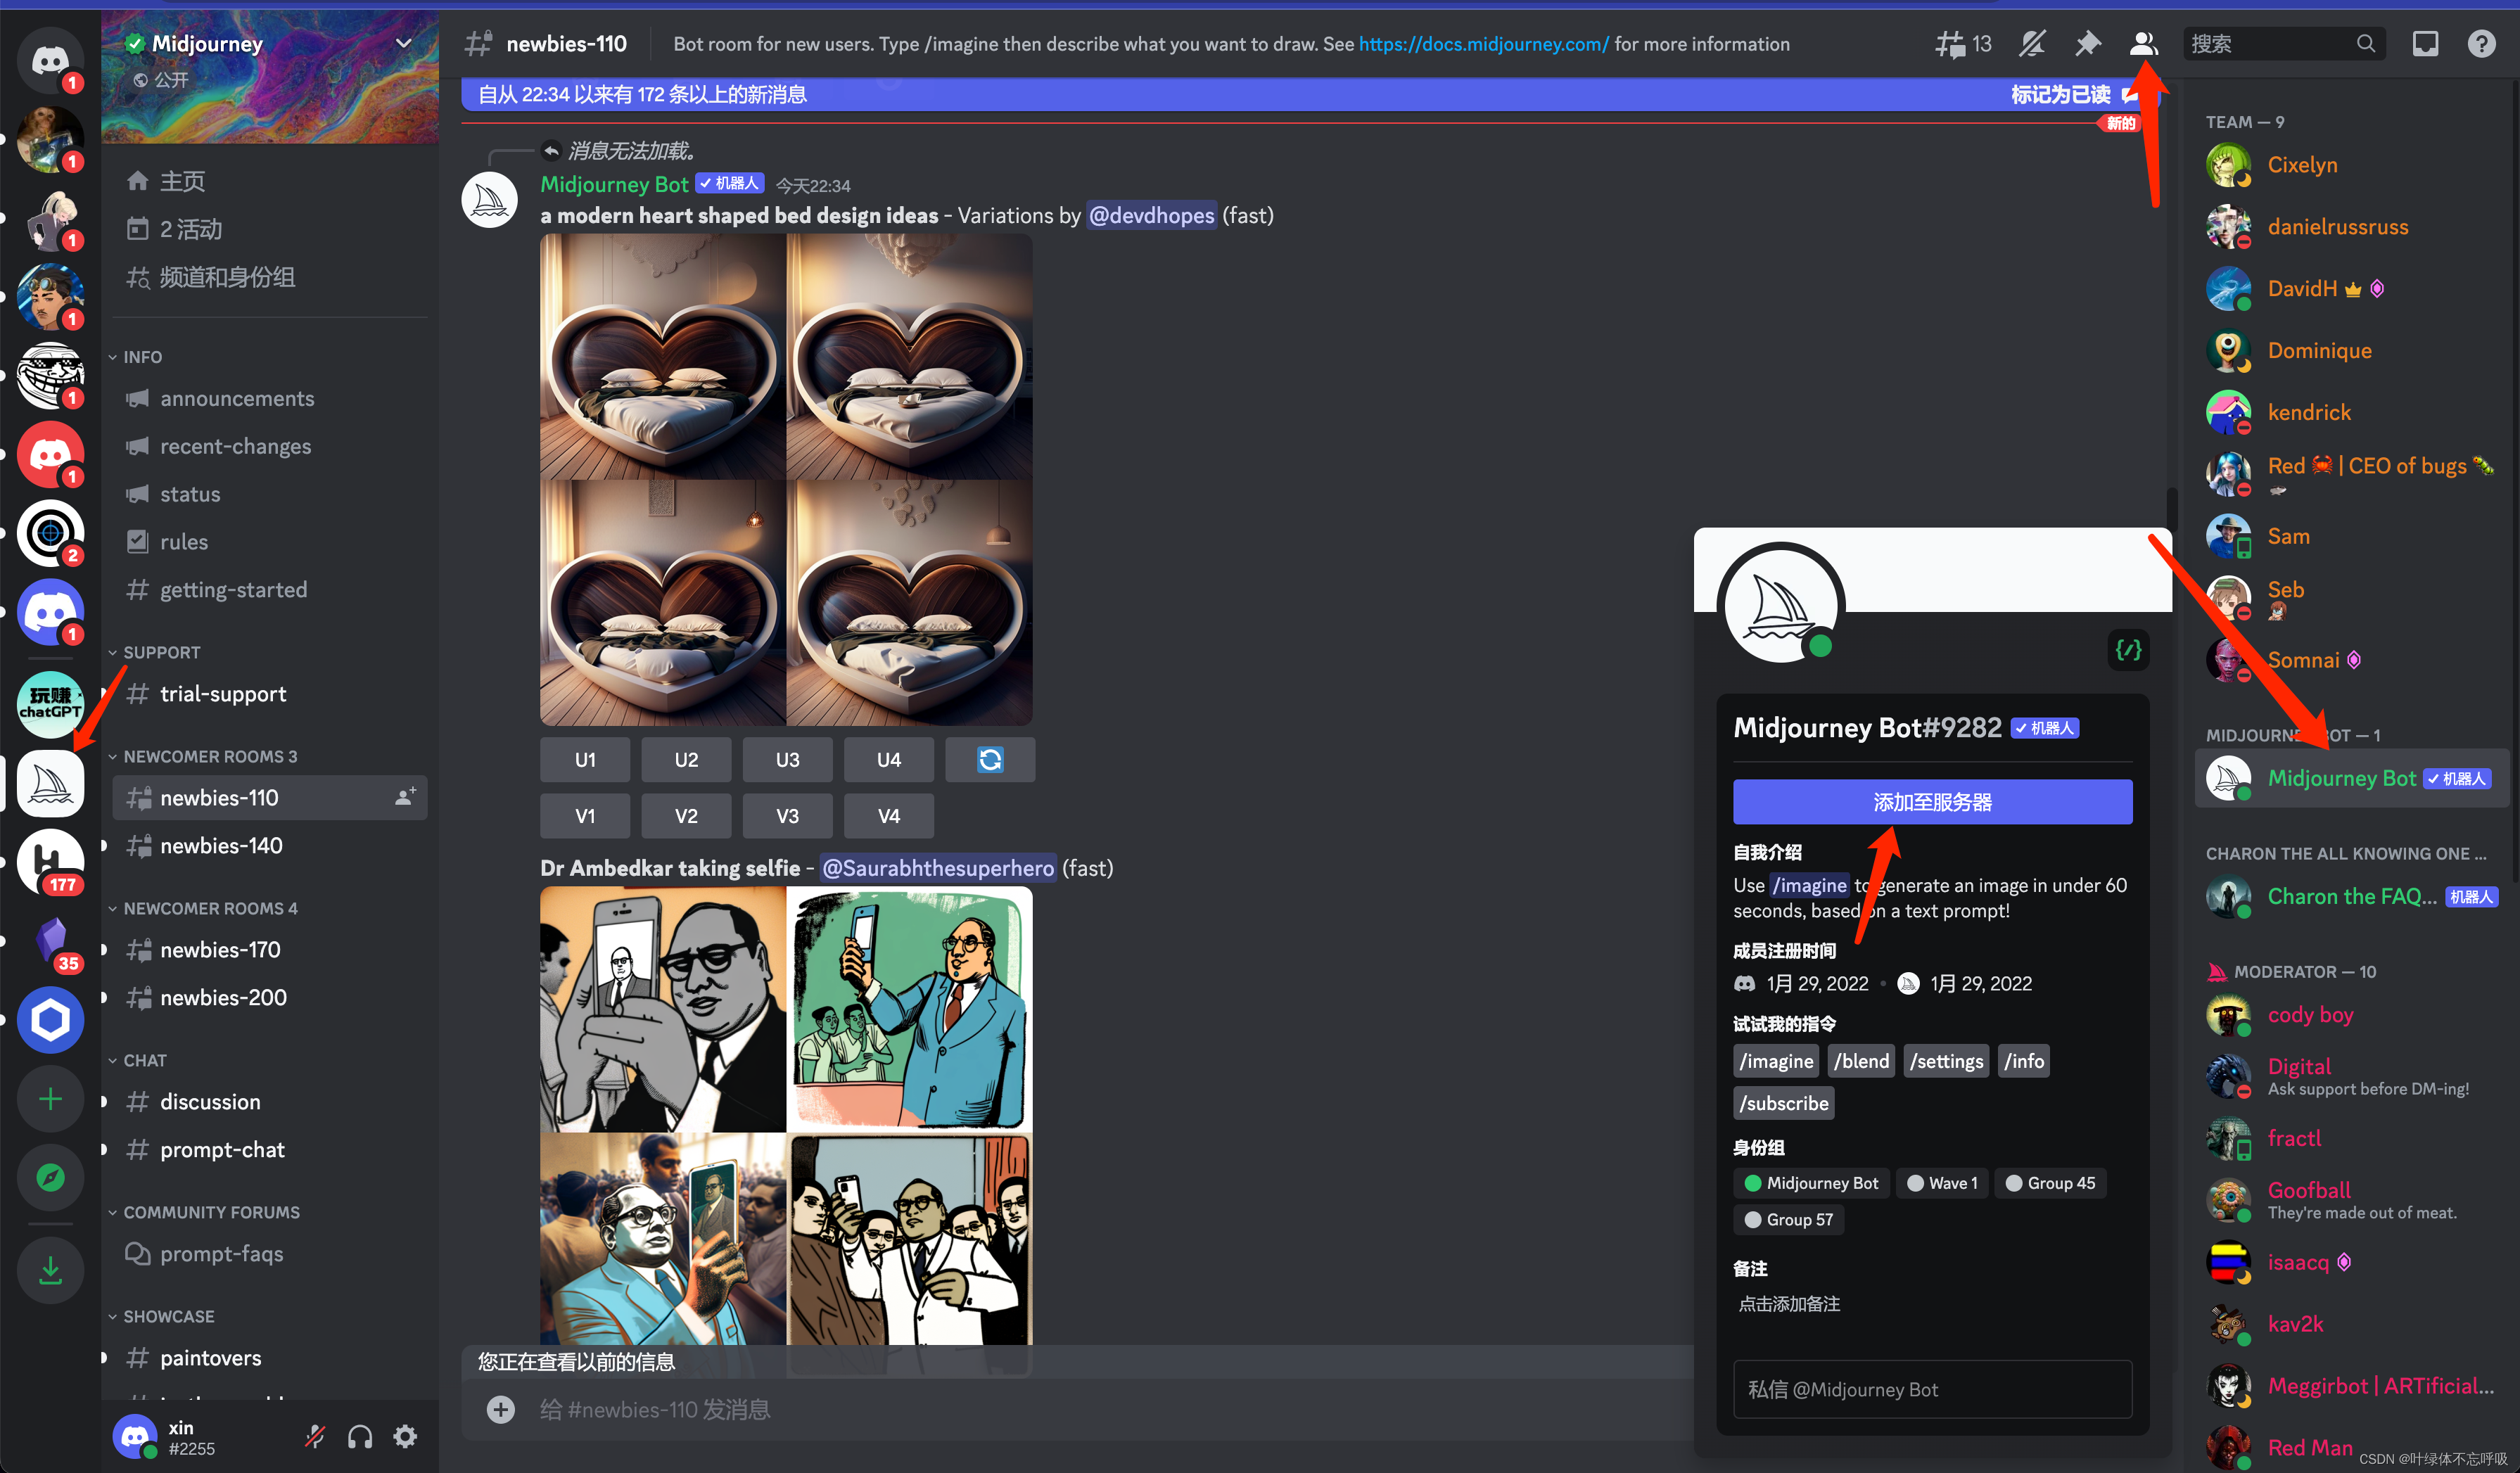Click the notification mute bell icon
Viewport: 2520px width, 1473px height.
point(2031,44)
